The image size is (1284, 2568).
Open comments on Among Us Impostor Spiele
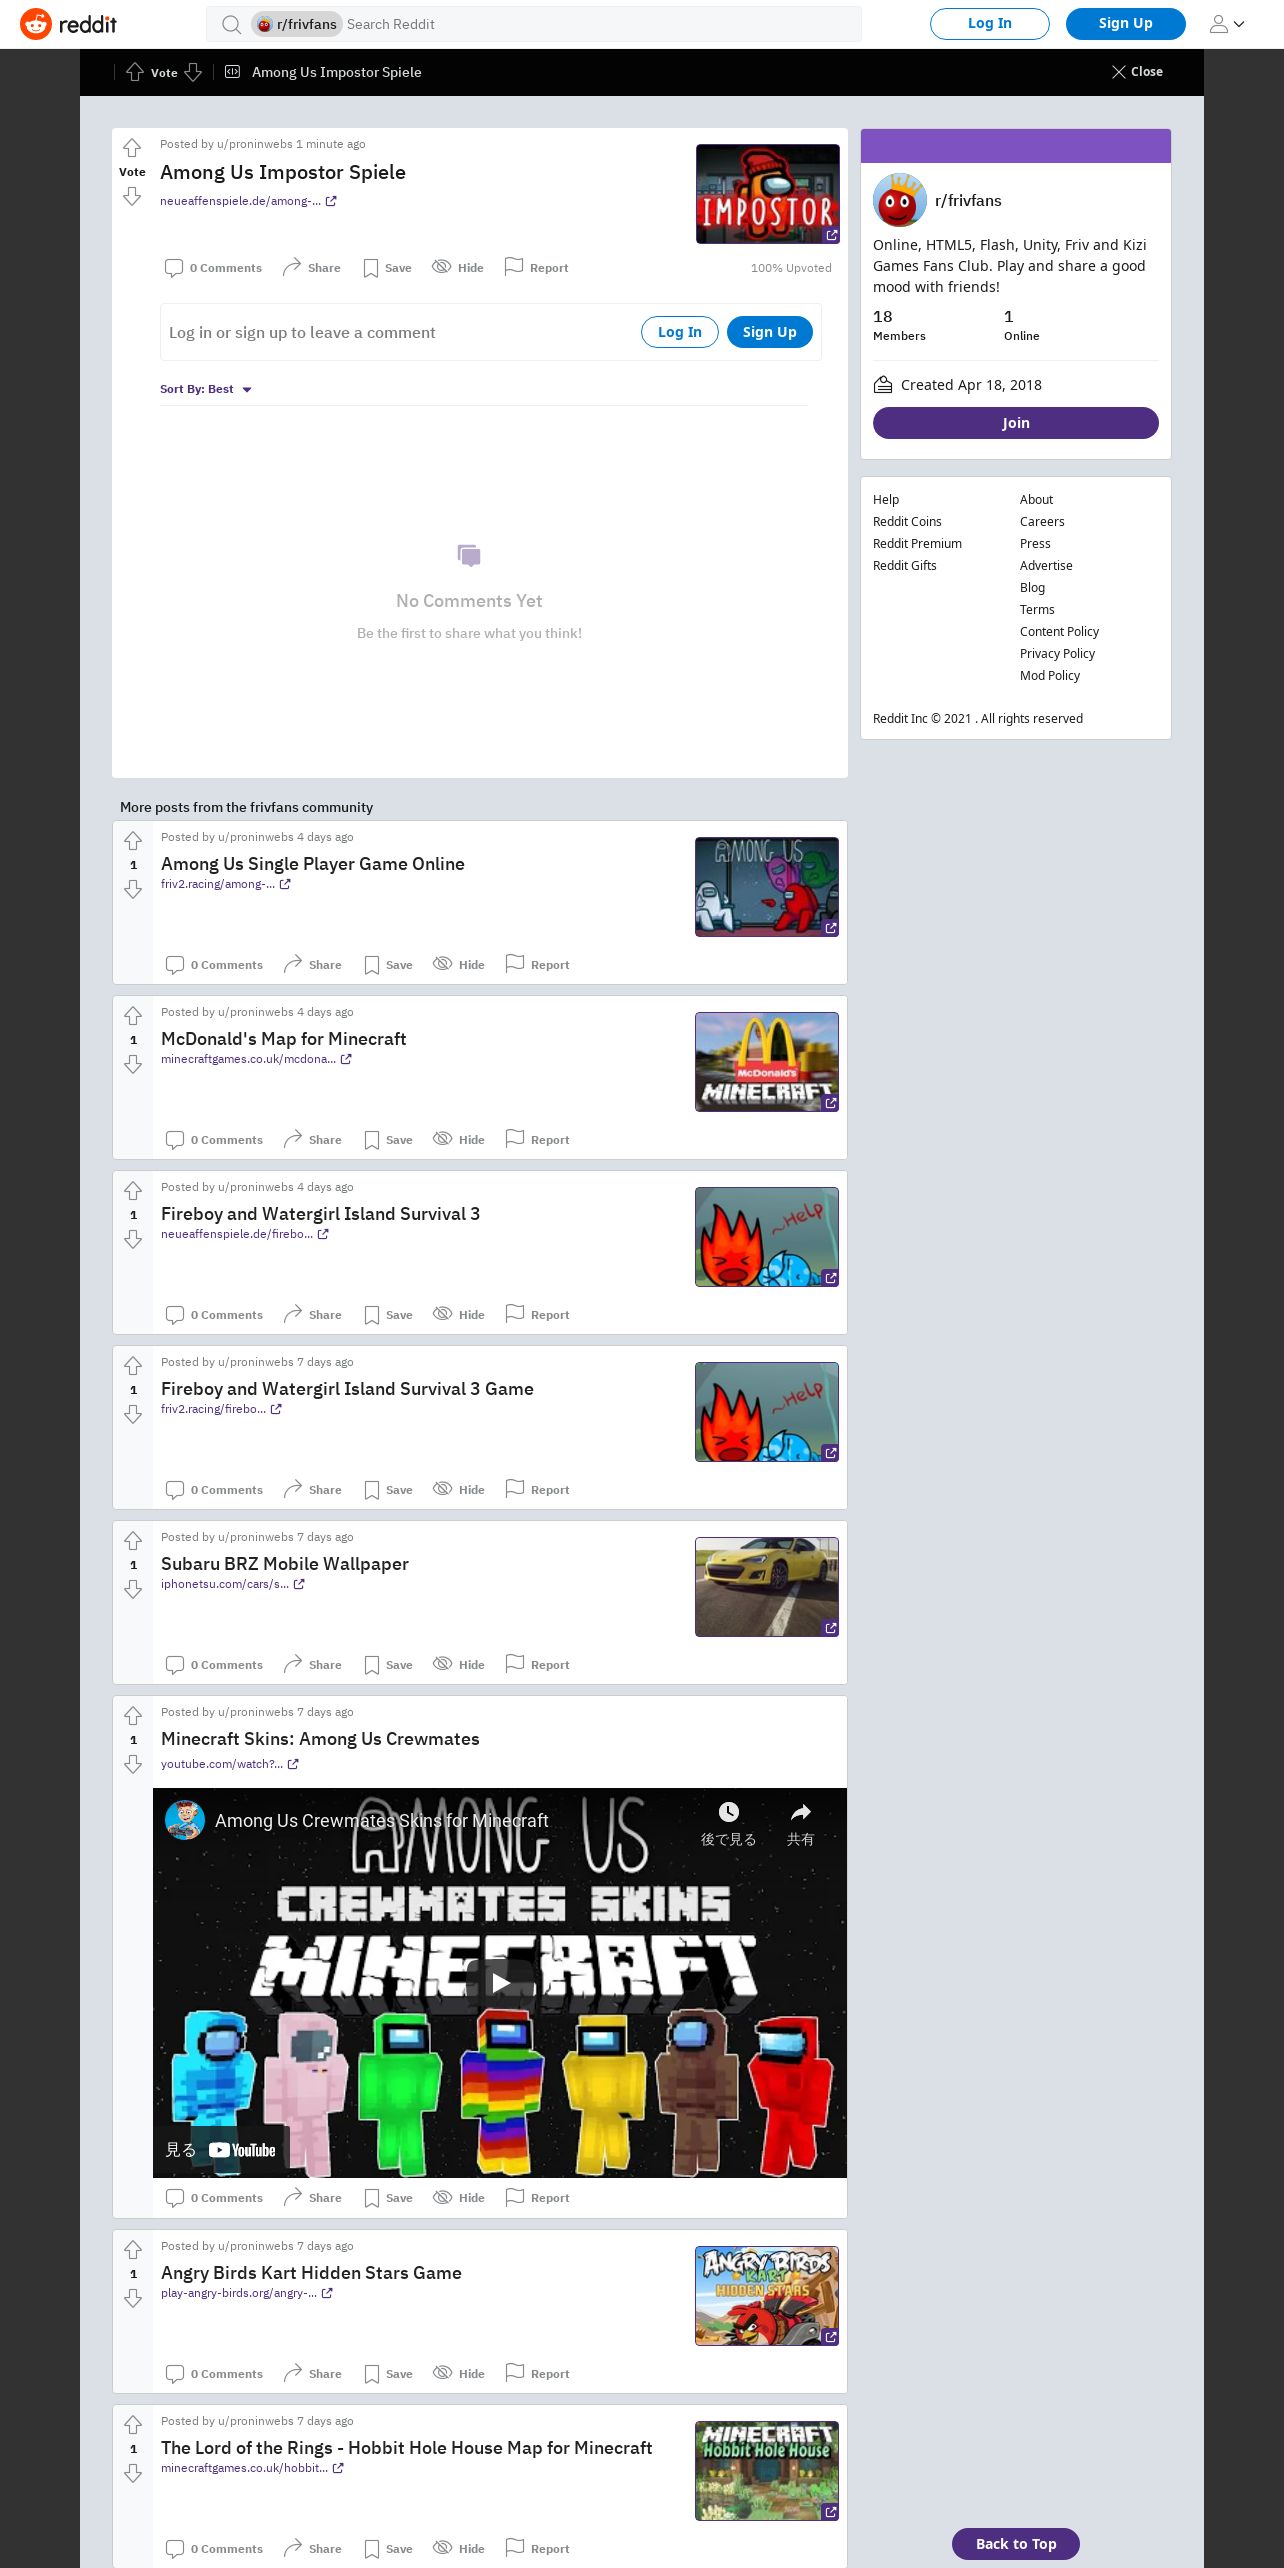(213, 268)
